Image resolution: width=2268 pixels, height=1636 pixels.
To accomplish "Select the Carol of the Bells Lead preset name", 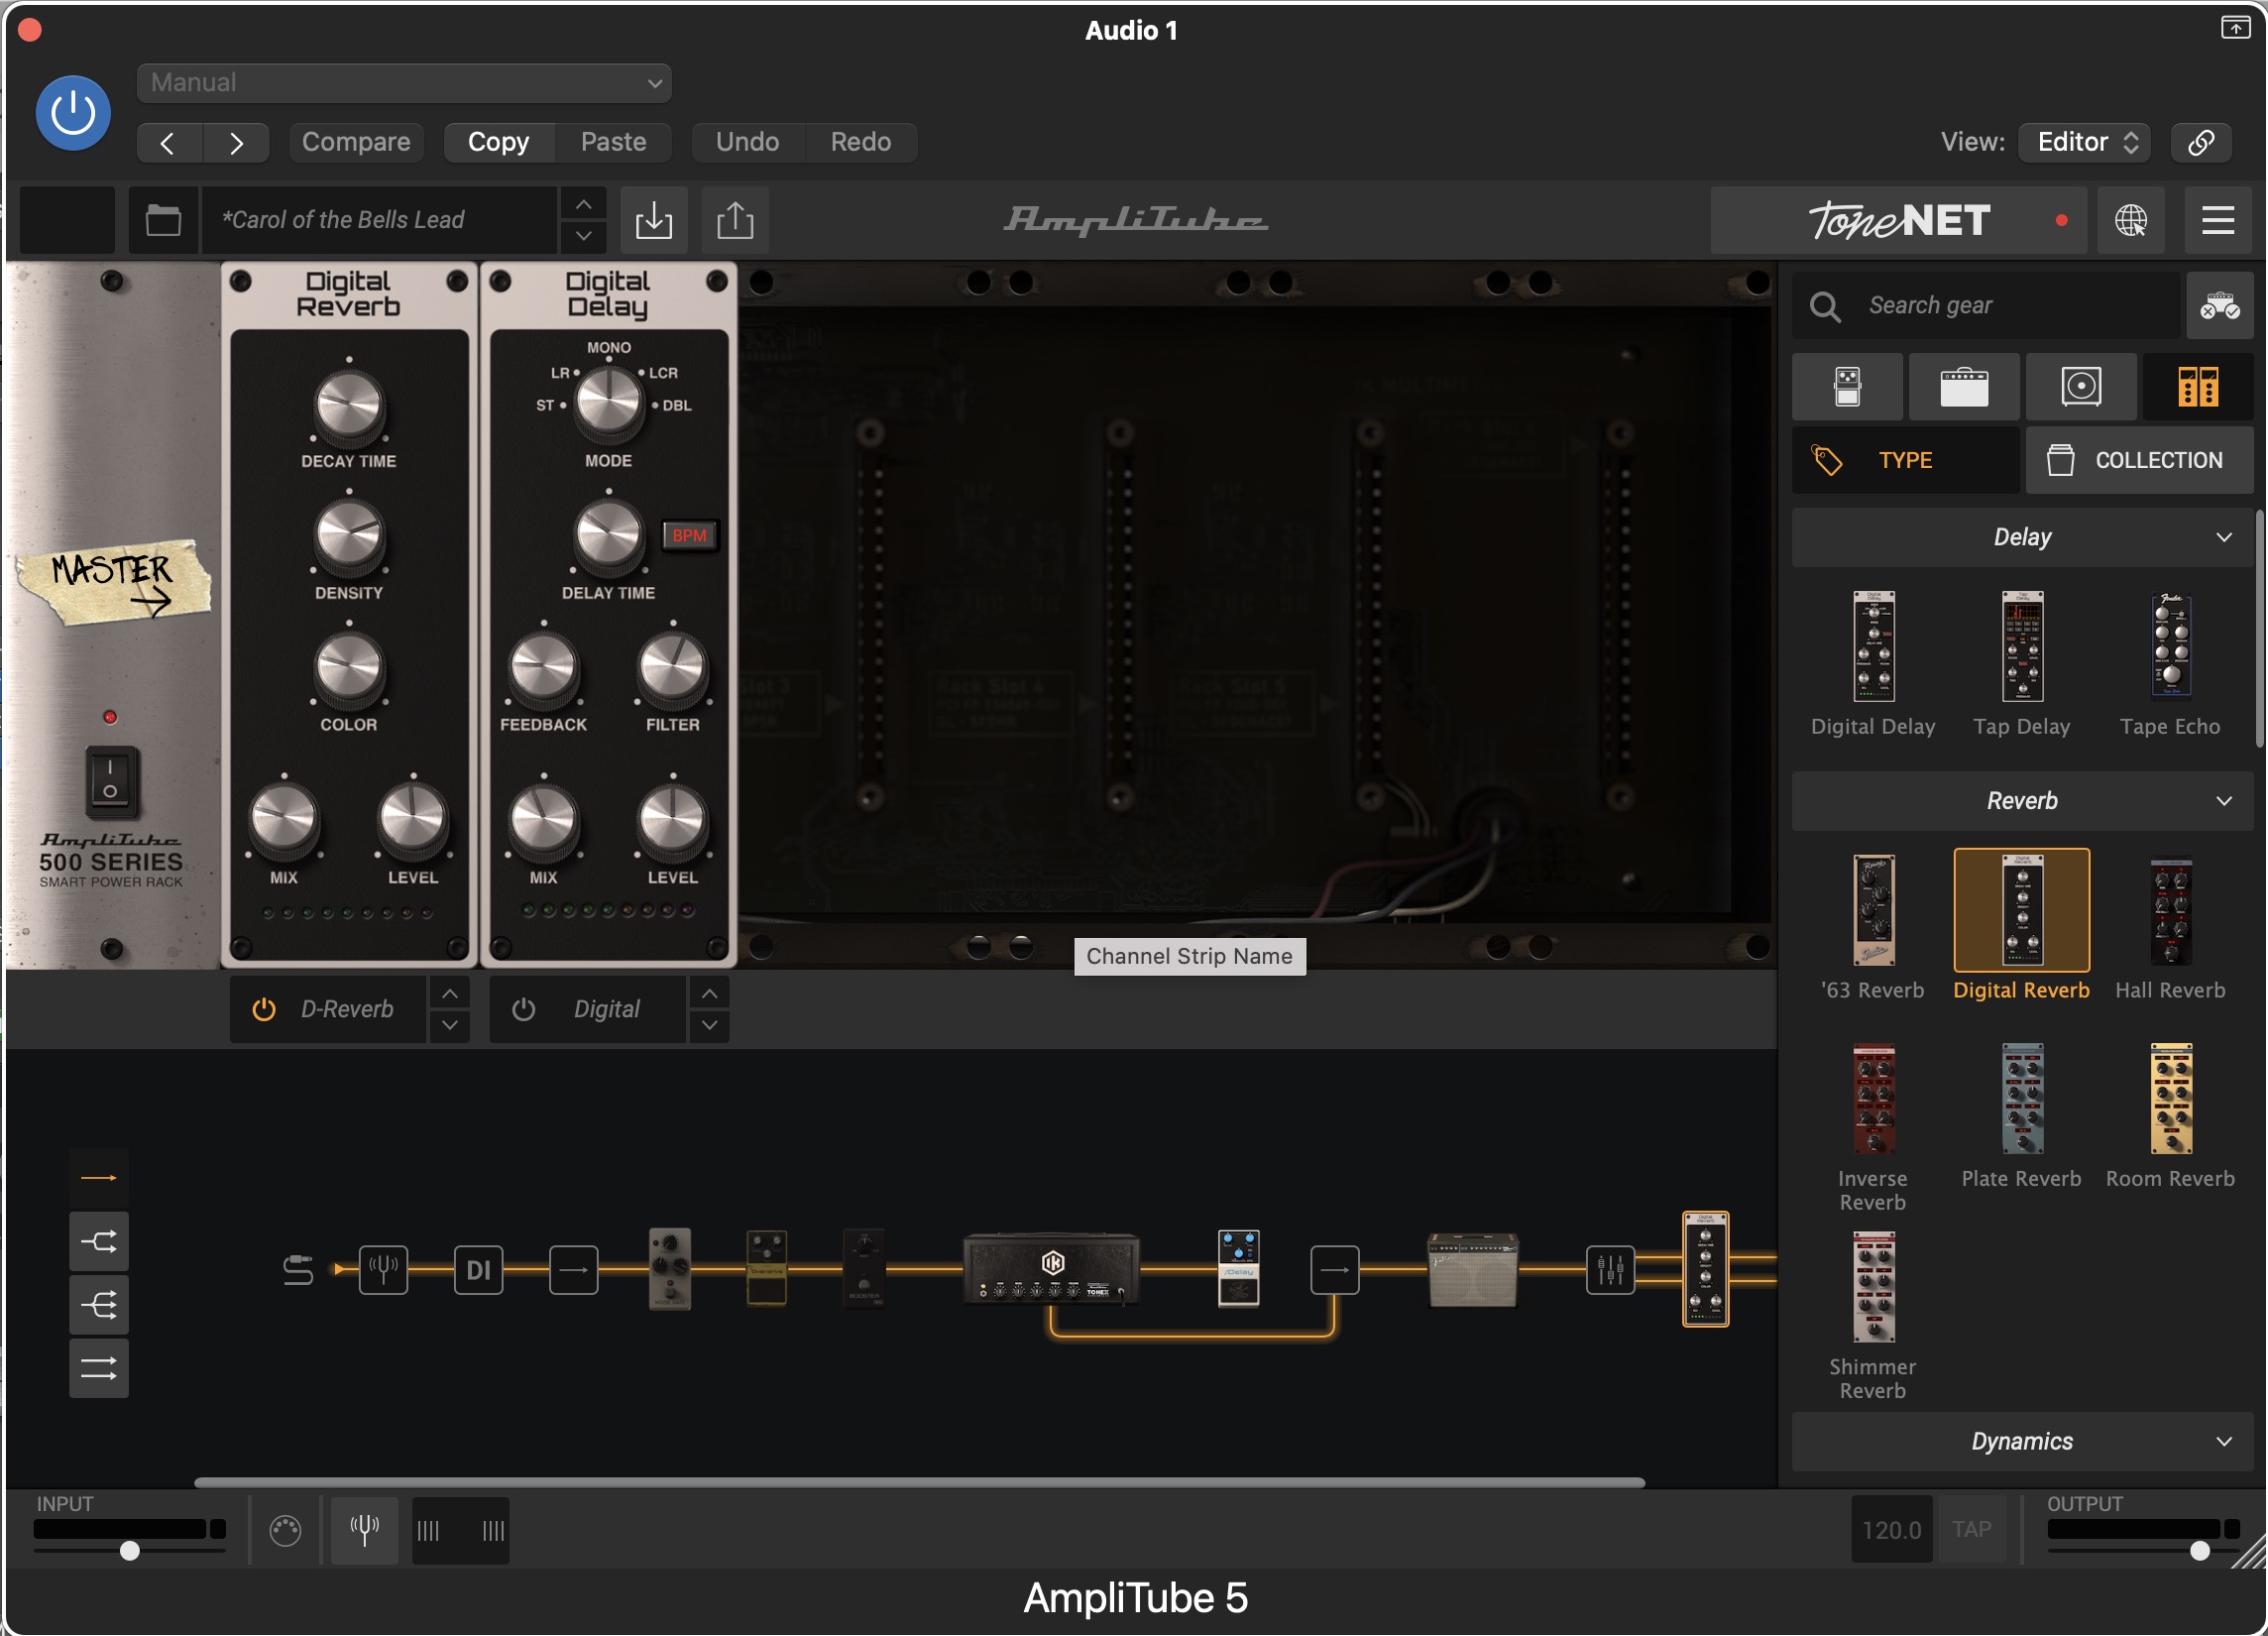I will 378,220.
